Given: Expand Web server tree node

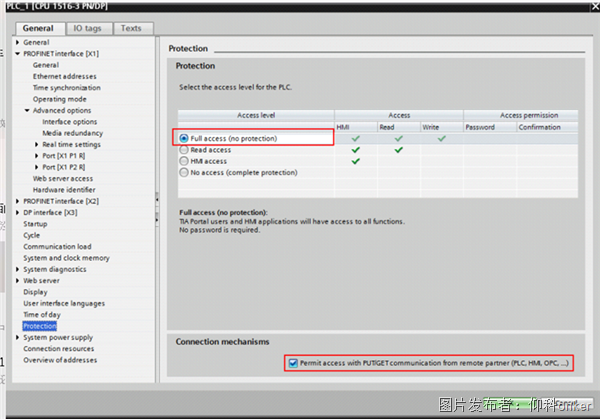Looking at the screenshot, I should (18, 280).
